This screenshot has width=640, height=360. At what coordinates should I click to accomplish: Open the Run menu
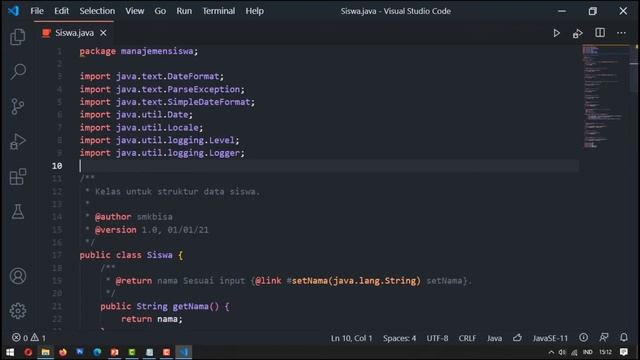[184, 11]
